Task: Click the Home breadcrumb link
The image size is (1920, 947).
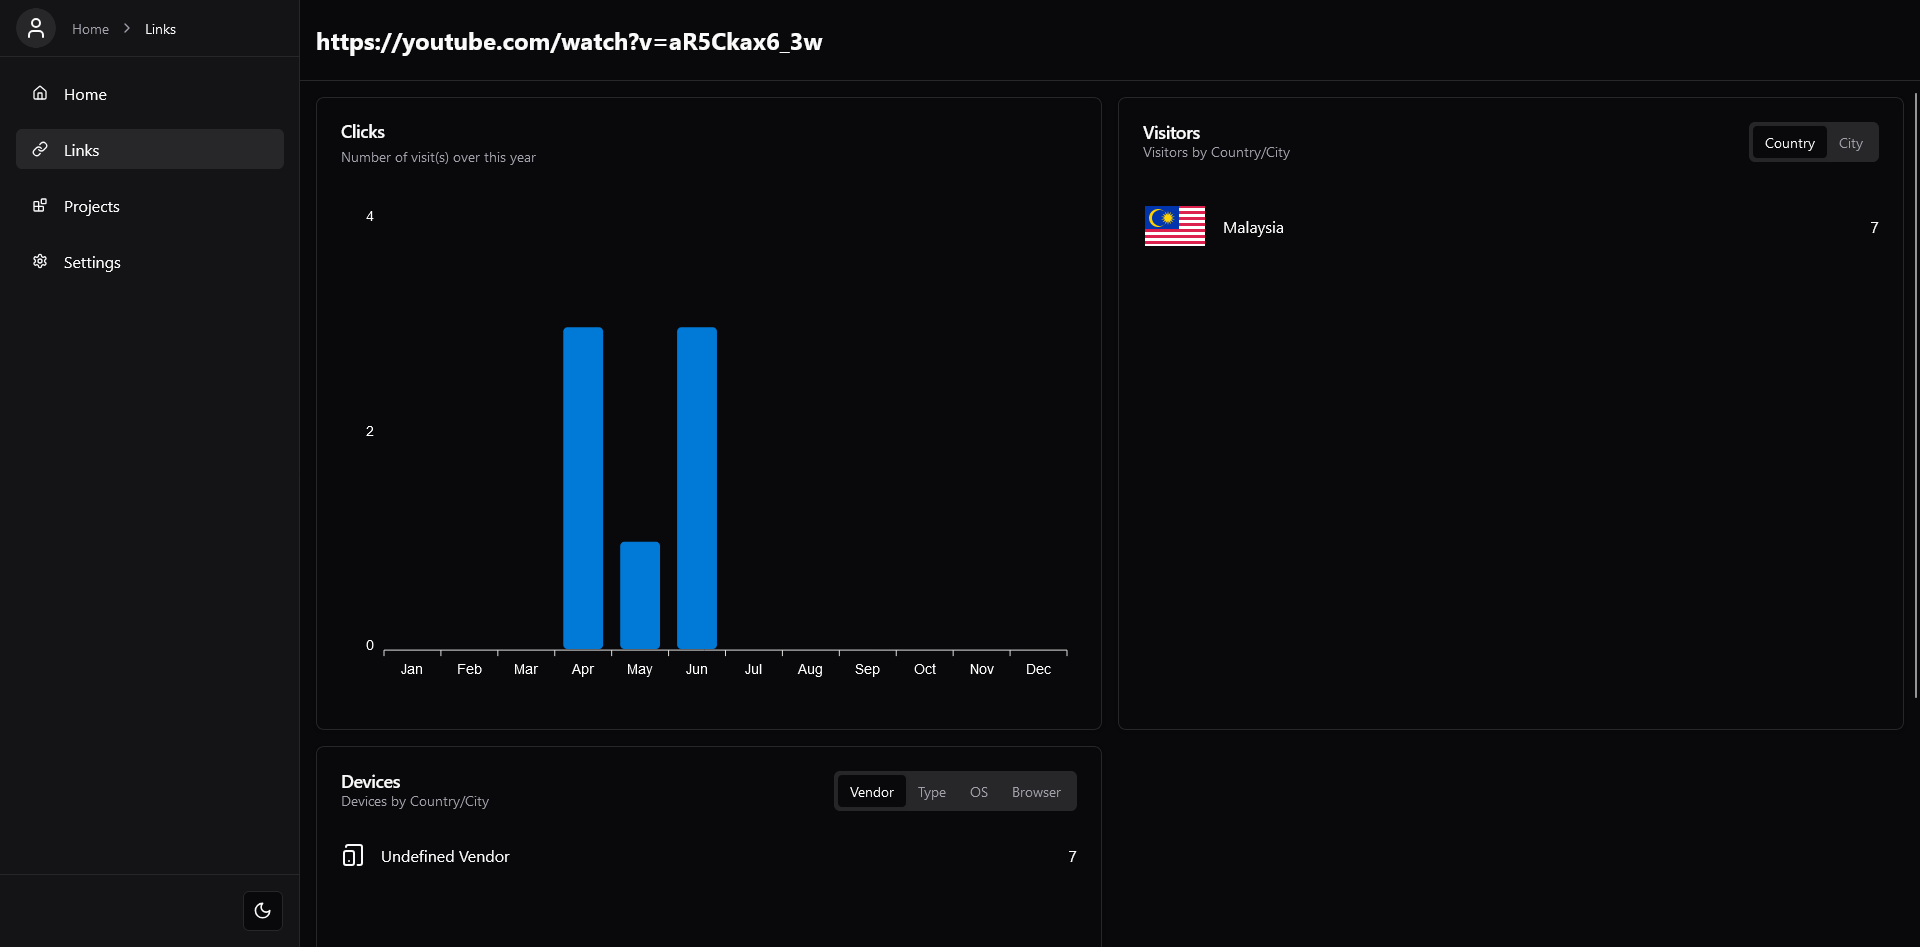Action: [90, 28]
